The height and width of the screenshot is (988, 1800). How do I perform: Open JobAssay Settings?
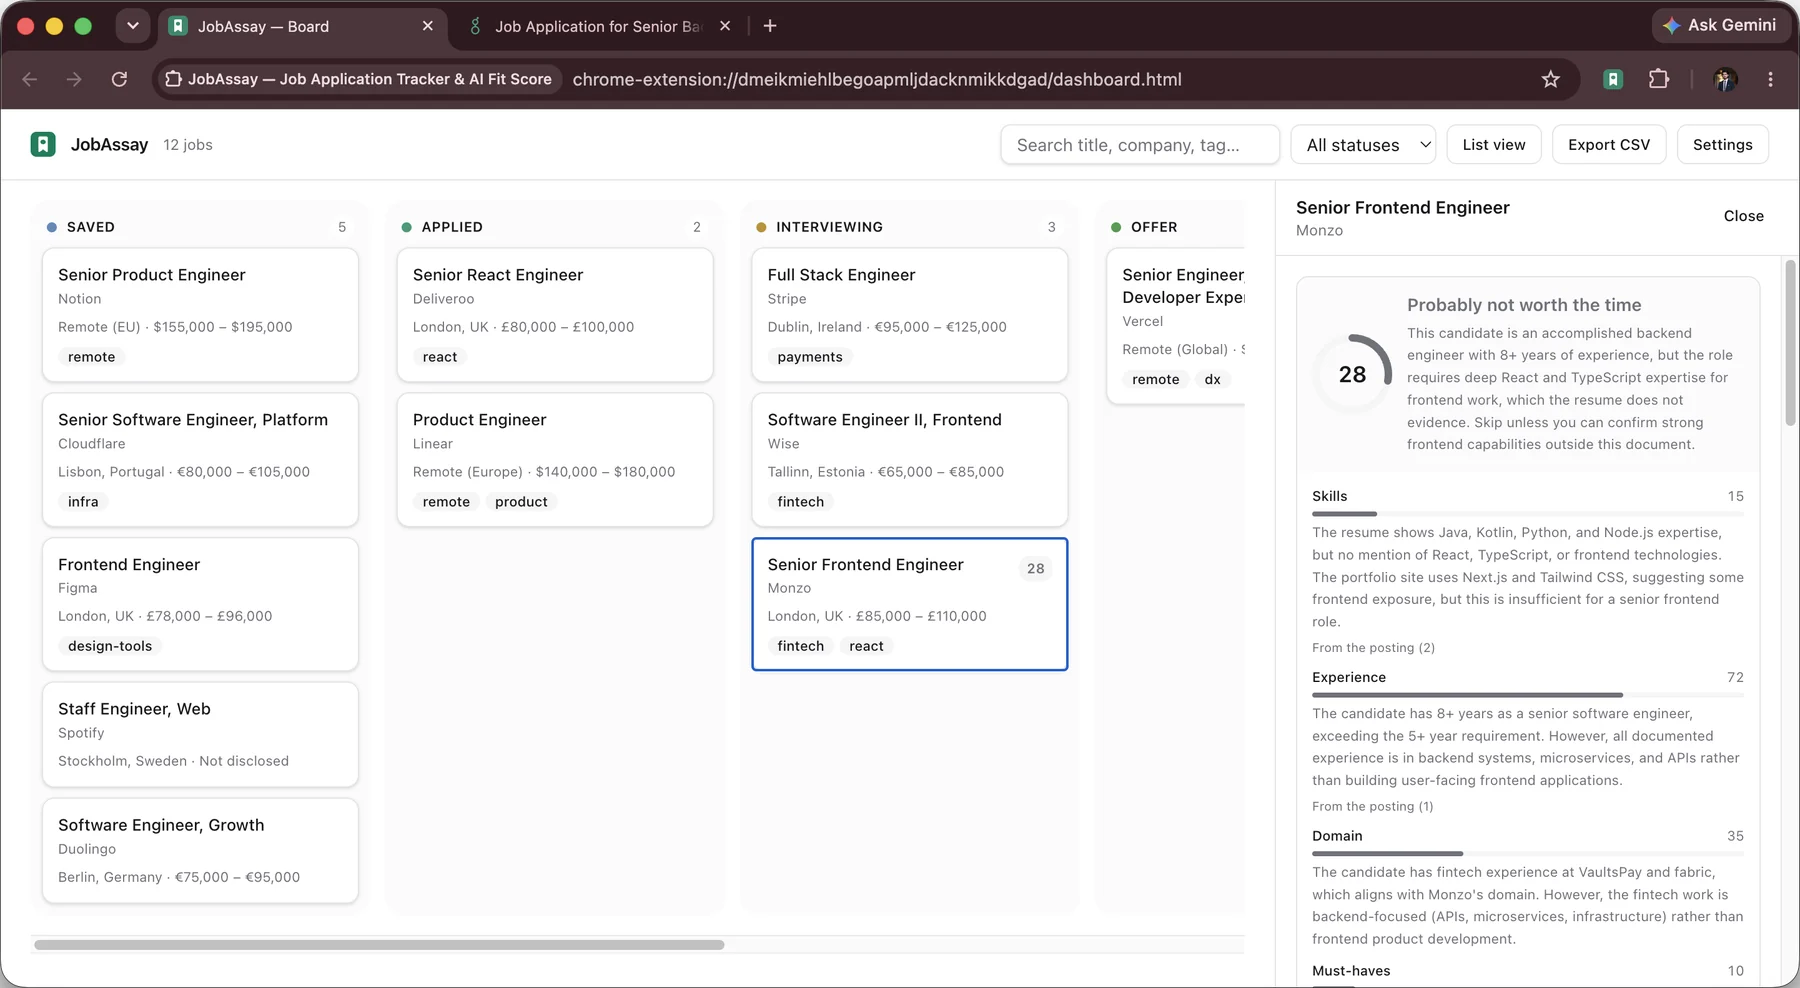pos(1722,145)
